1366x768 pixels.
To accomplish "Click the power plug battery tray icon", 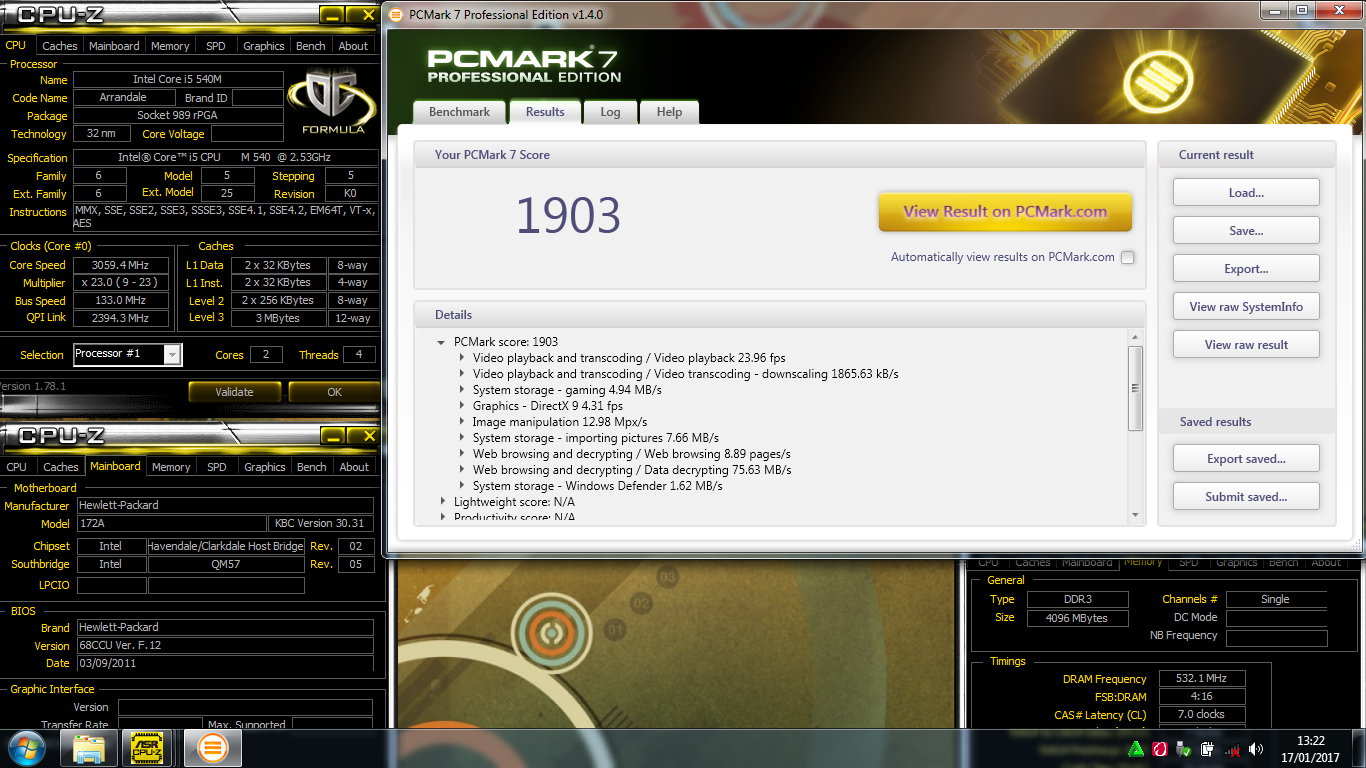I will [1208, 748].
